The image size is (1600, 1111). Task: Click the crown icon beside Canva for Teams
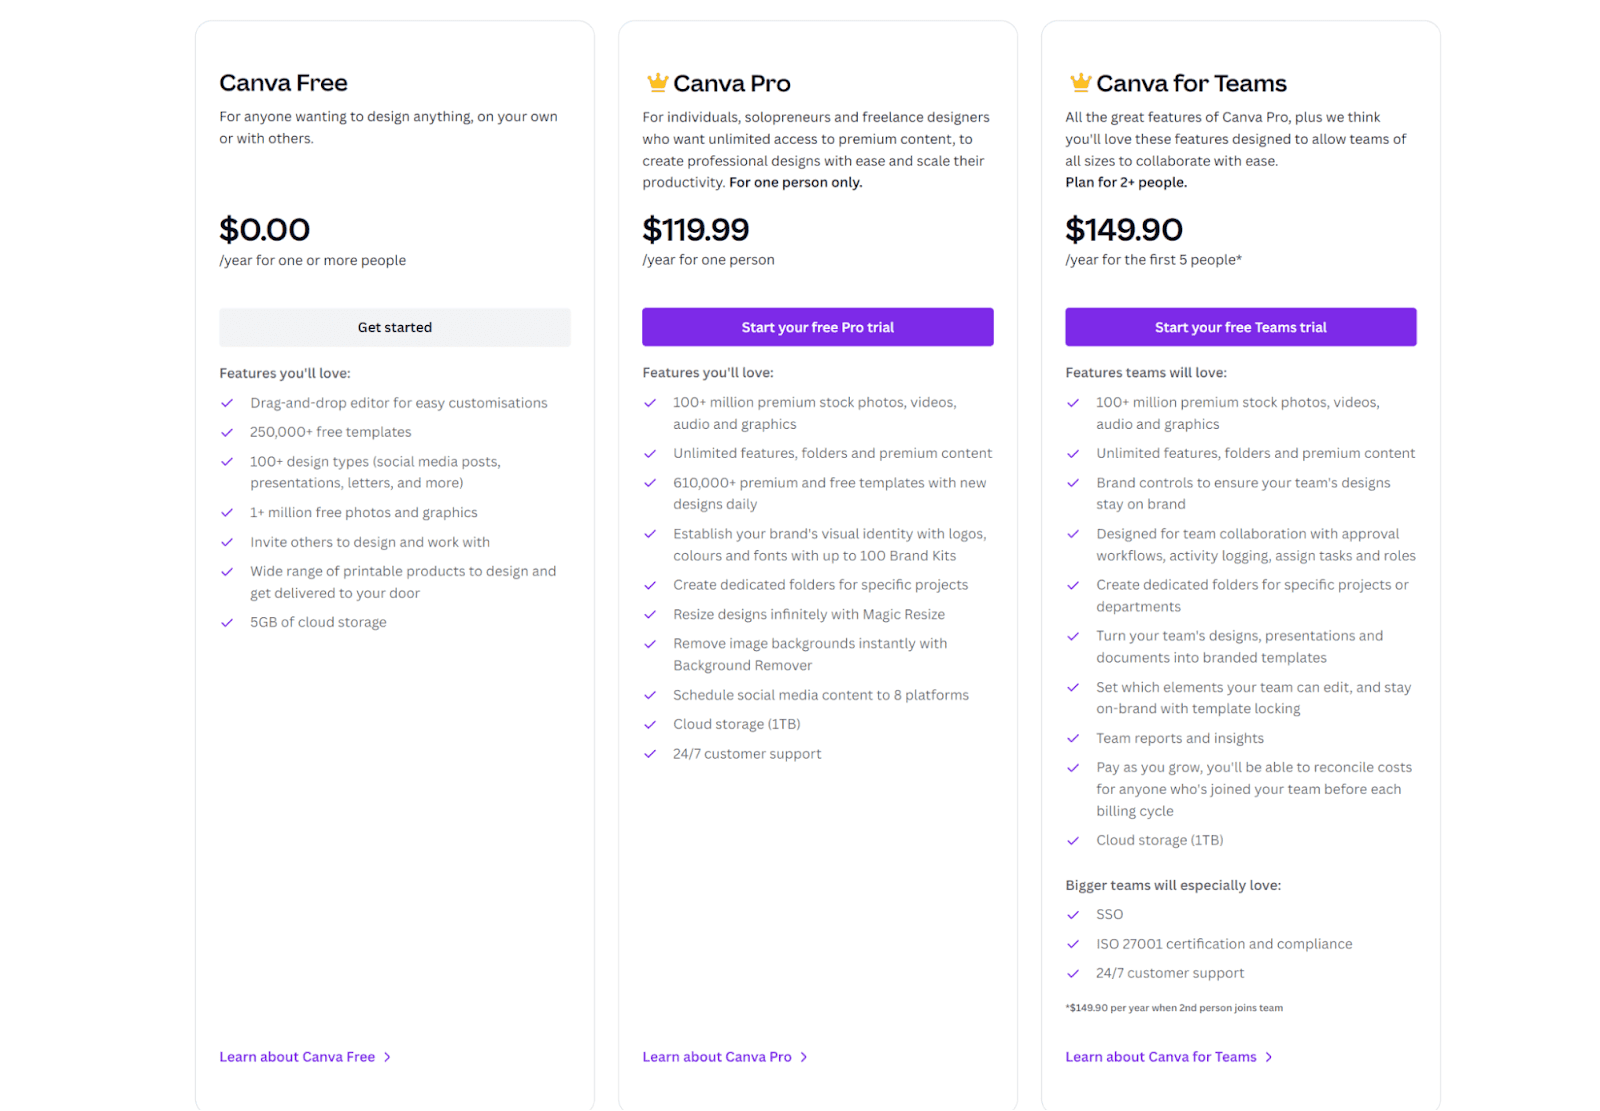click(x=1080, y=82)
